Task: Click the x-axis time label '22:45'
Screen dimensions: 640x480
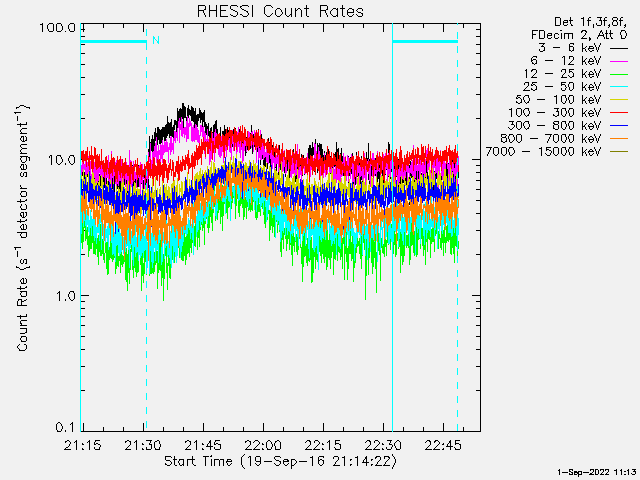Action: tap(443, 445)
